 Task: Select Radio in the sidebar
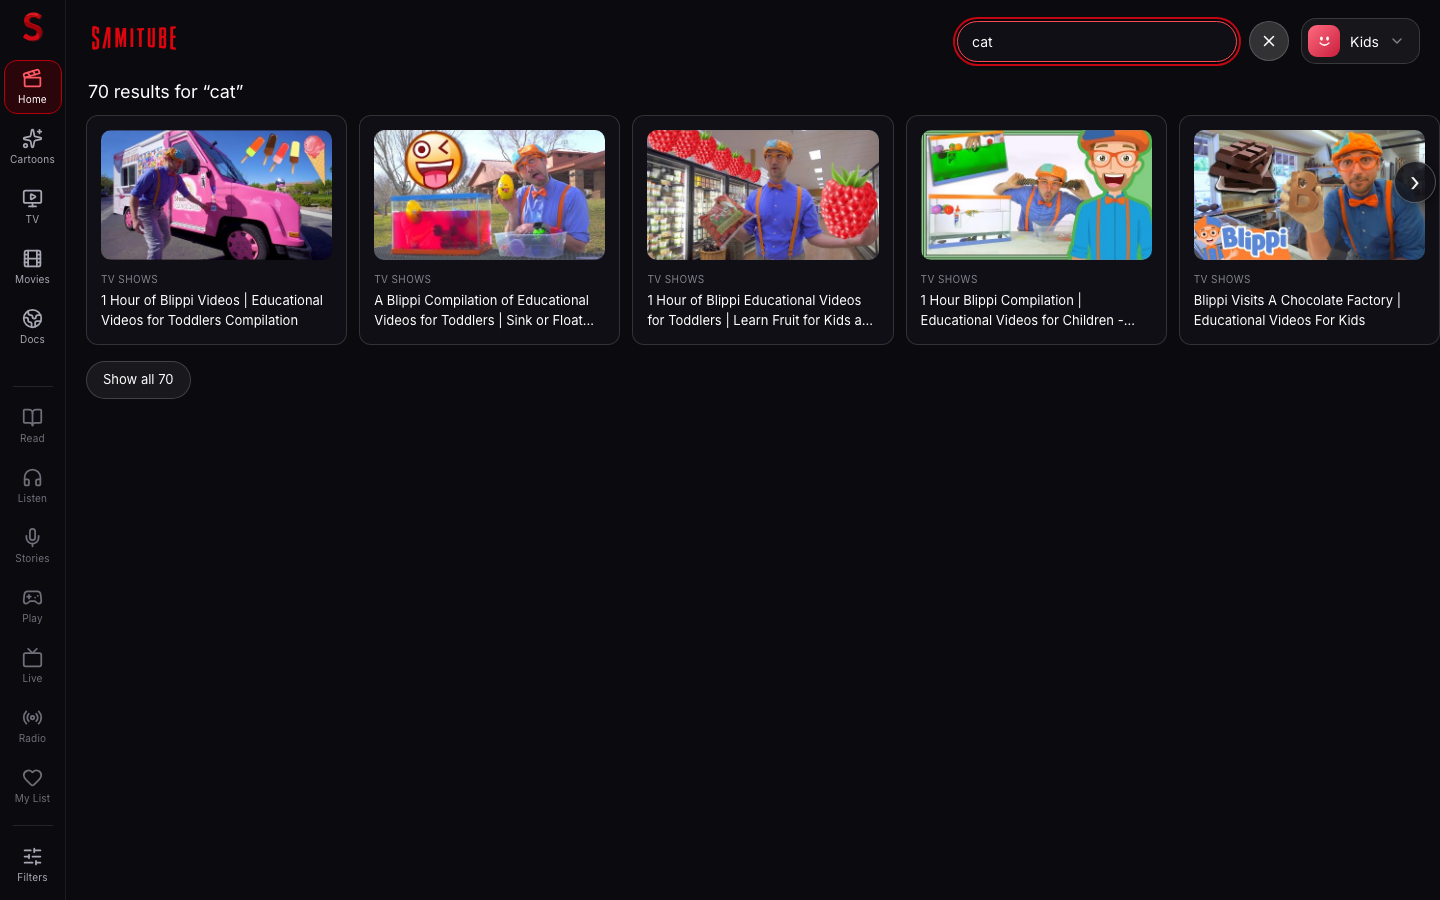point(32,726)
